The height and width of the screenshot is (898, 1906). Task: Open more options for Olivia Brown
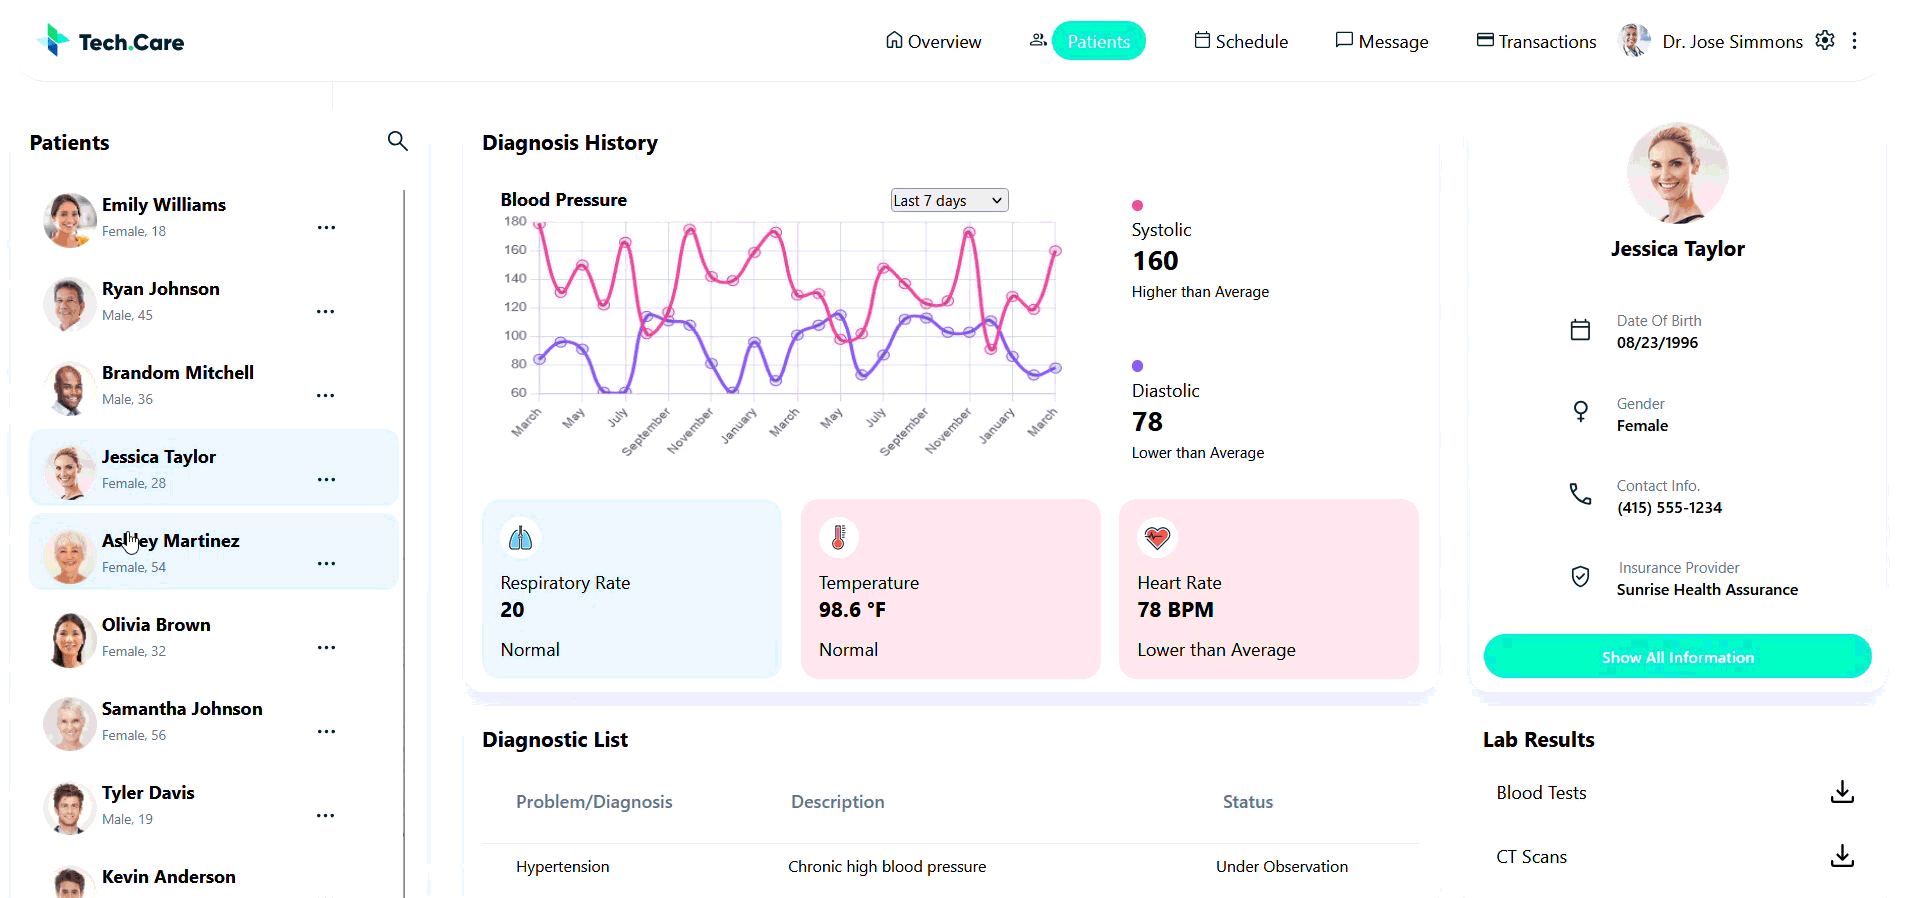pyautogui.click(x=326, y=648)
